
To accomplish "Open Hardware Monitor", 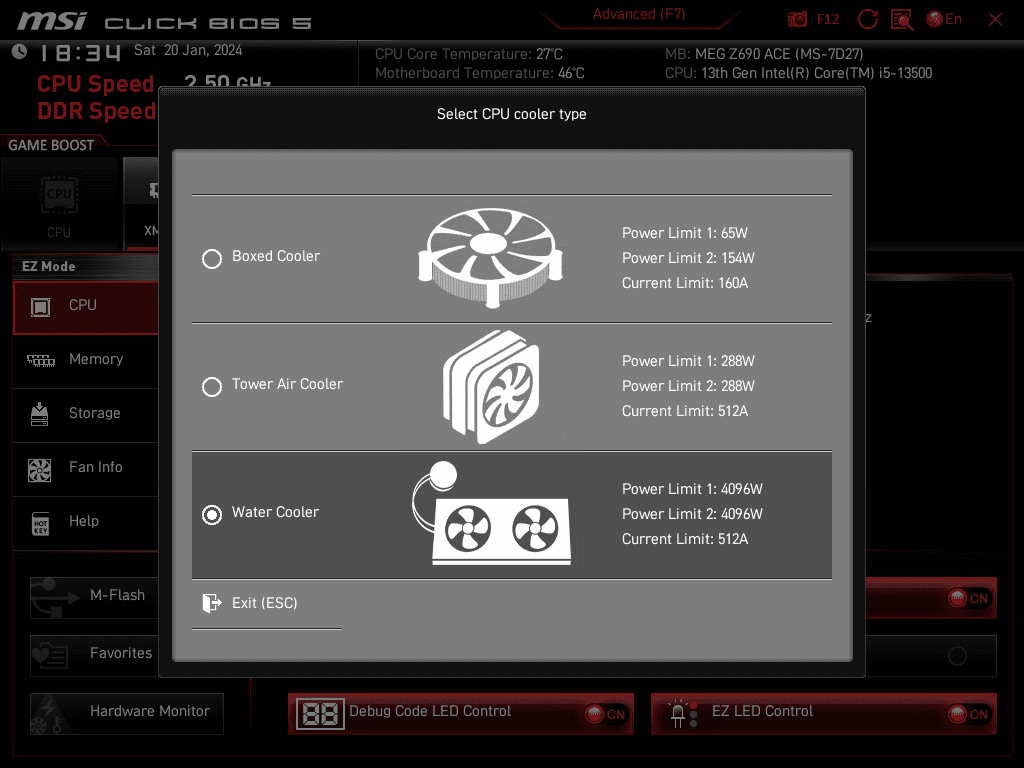I will click(127, 714).
